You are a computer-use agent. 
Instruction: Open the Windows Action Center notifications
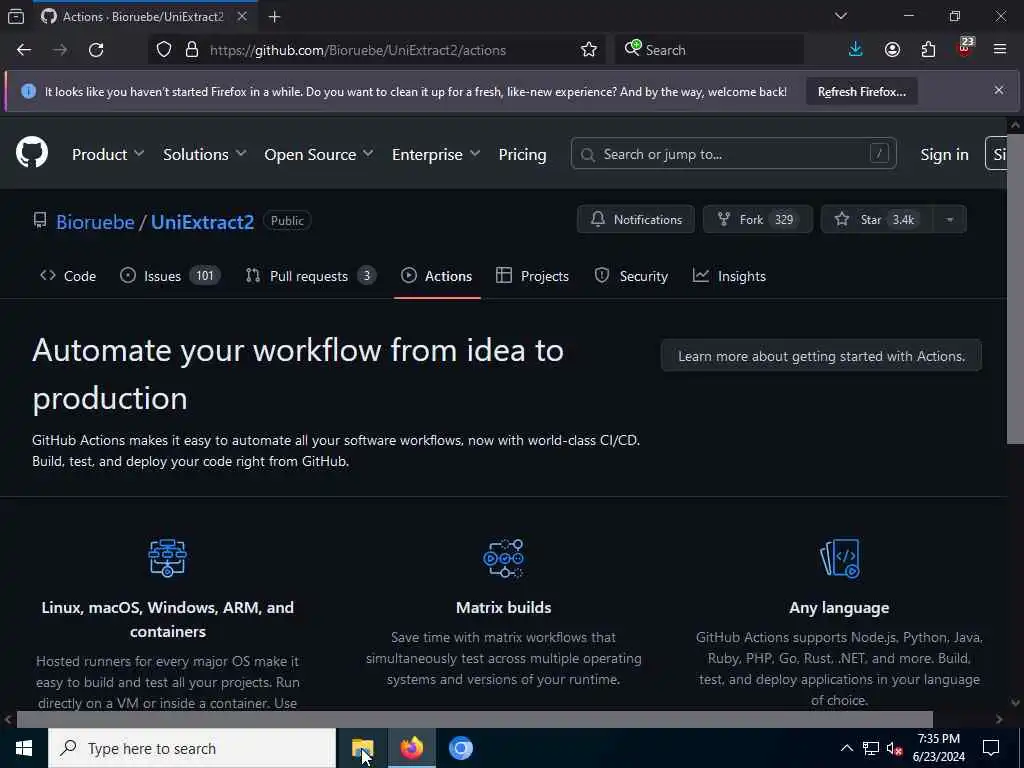pyautogui.click(x=991, y=748)
